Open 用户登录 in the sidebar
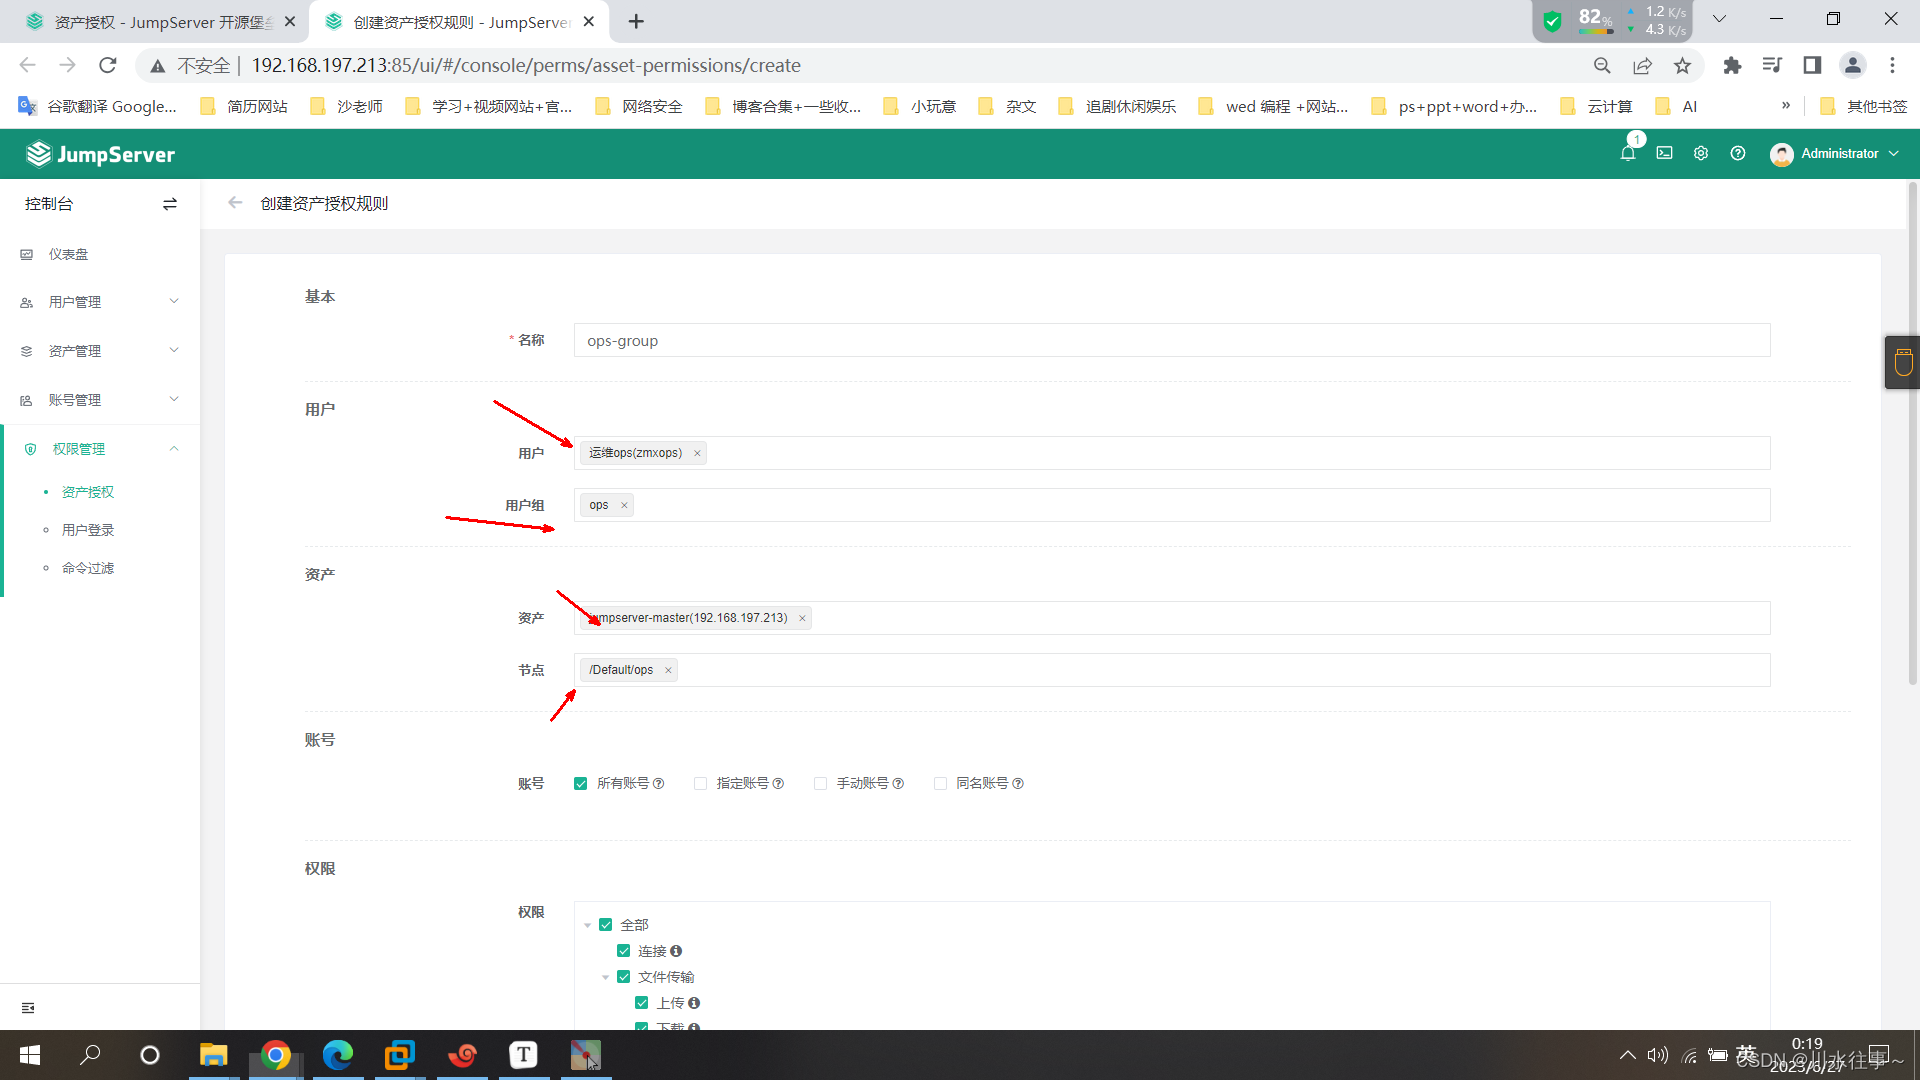The height and width of the screenshot is (1080, 1920). tap(88, 530)
